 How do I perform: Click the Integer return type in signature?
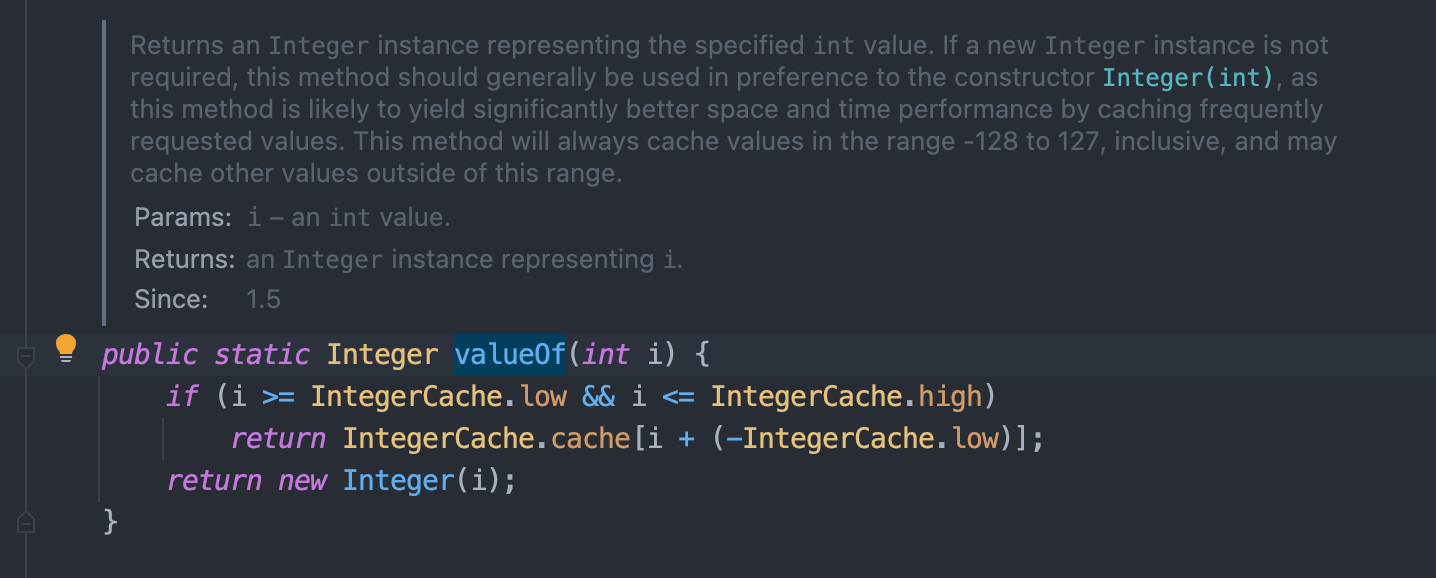(383, 355)
